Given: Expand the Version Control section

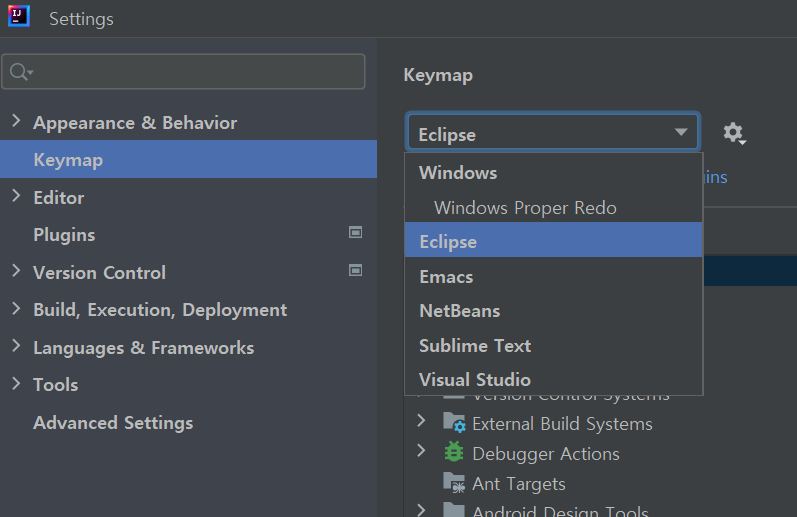Looking at the screenshot, I should (16, 270).
